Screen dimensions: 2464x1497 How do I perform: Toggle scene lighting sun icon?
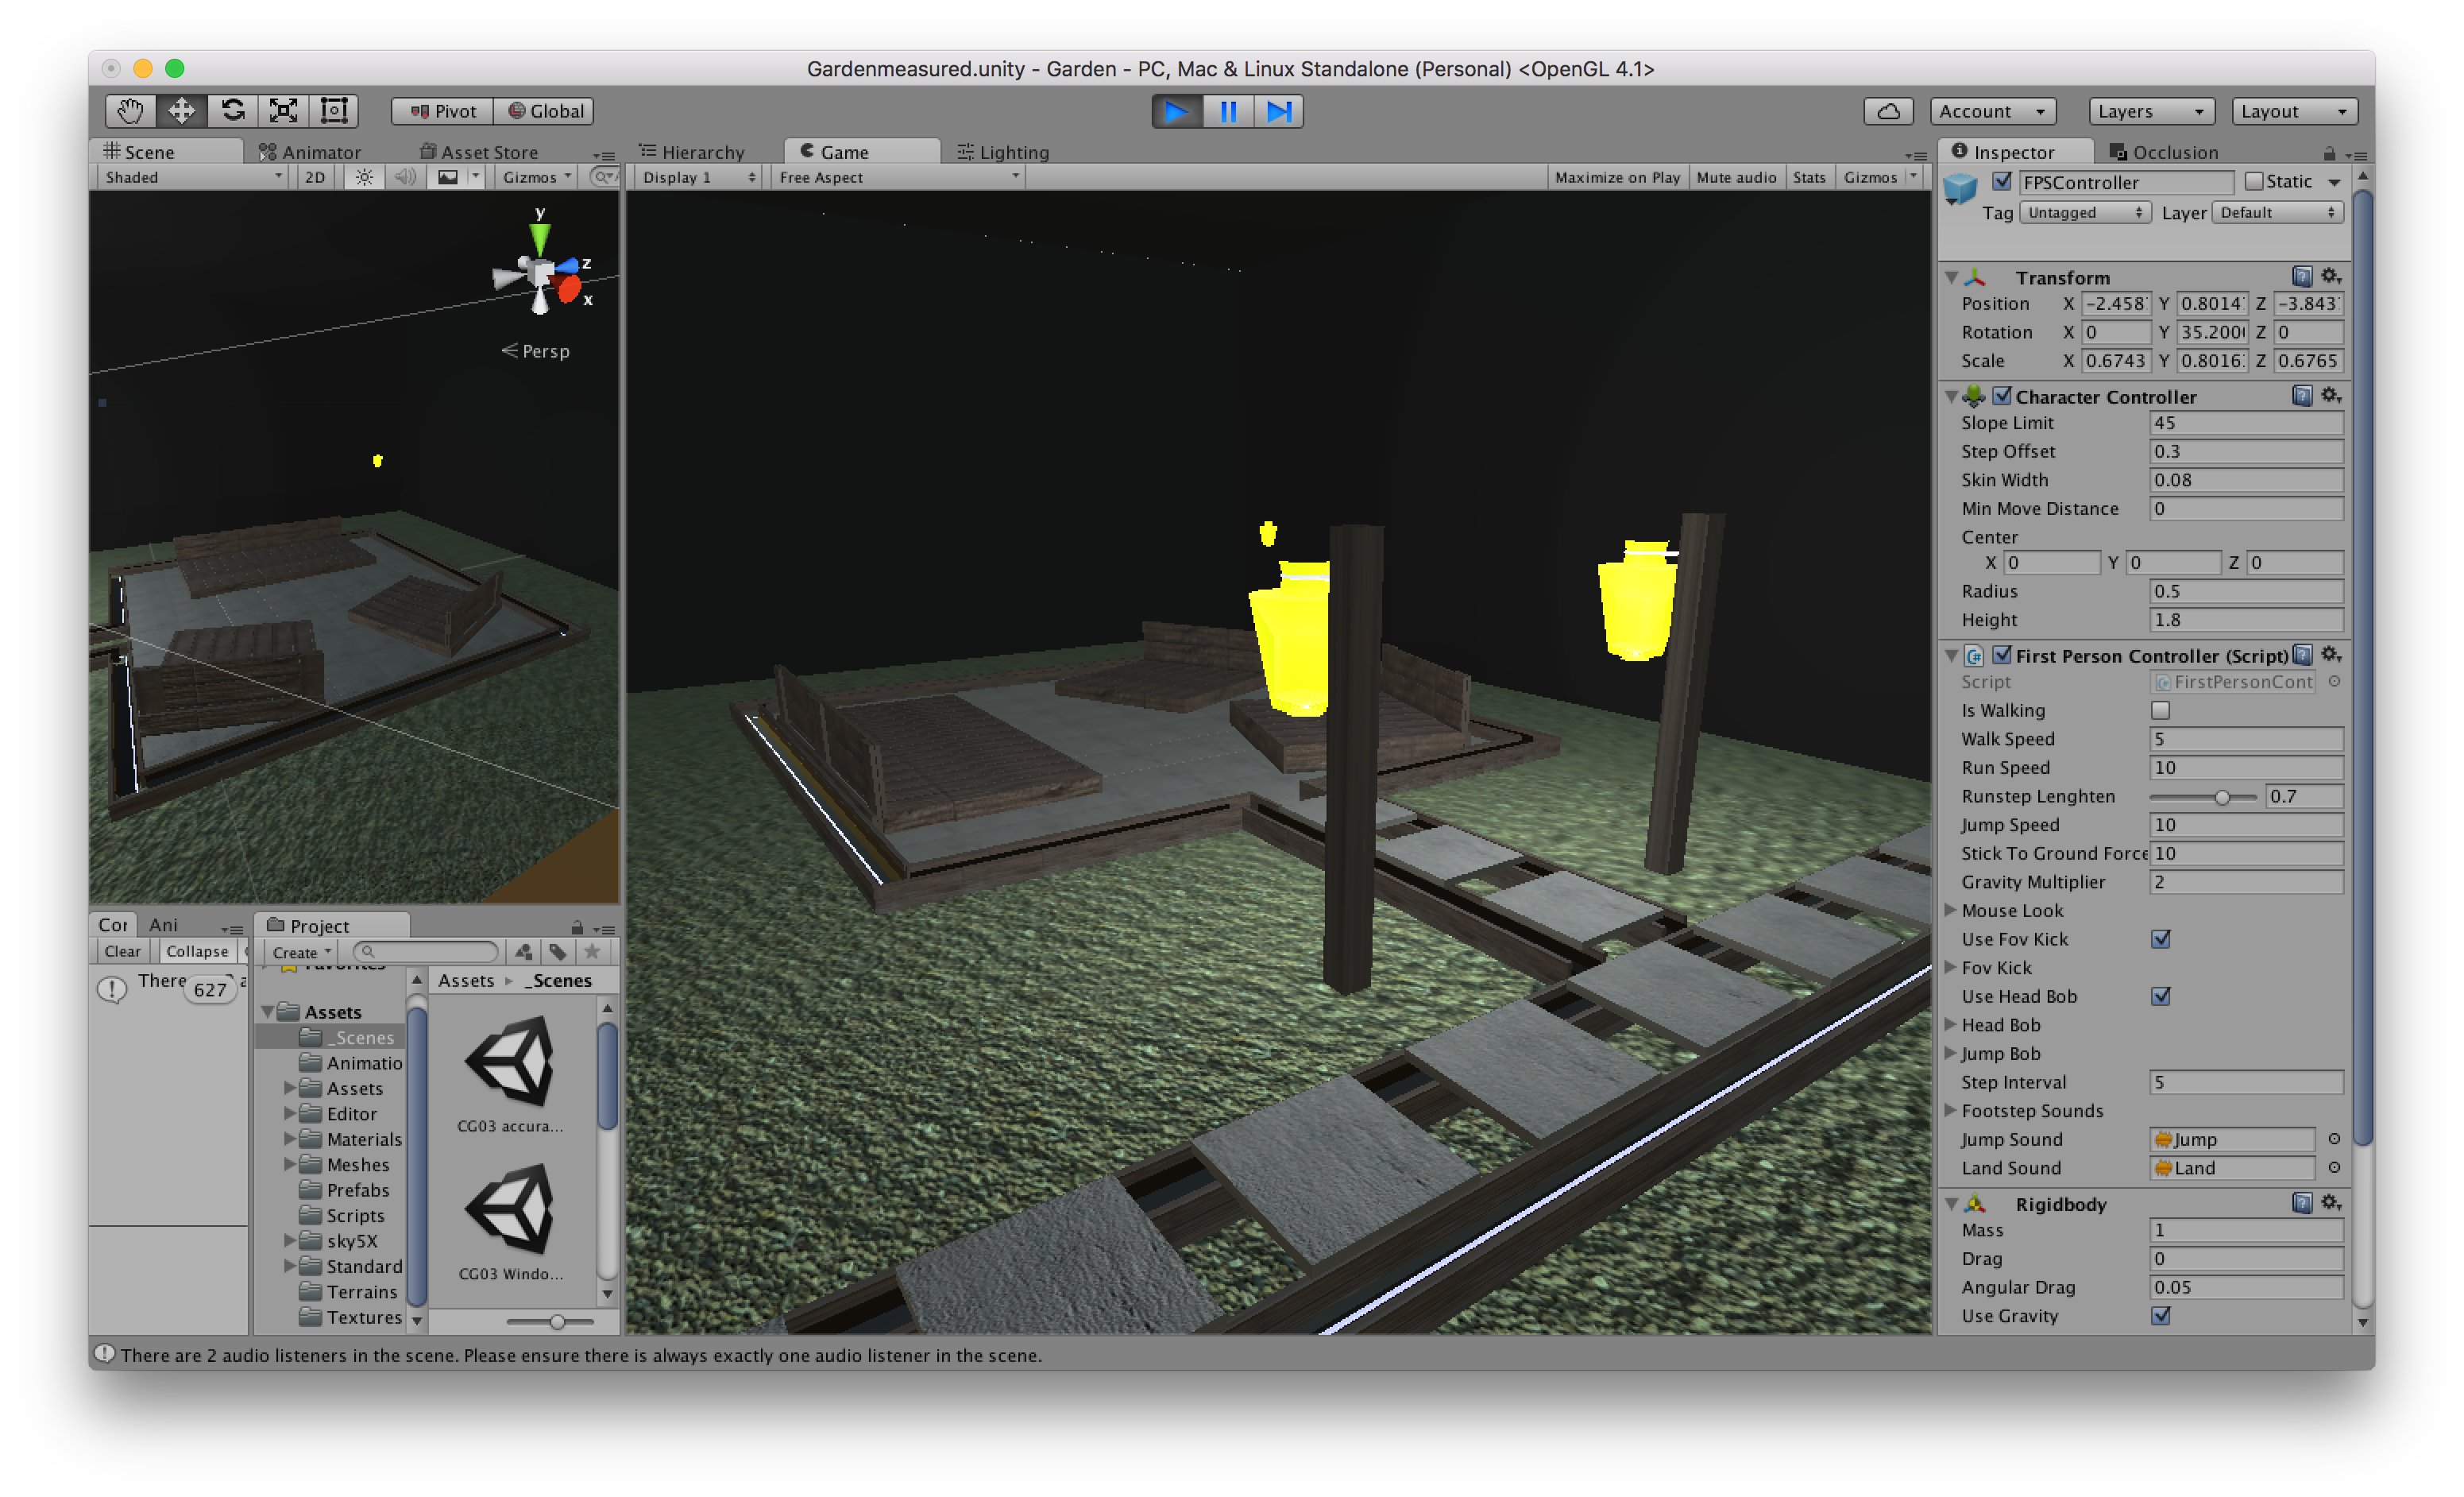[364, 177]
